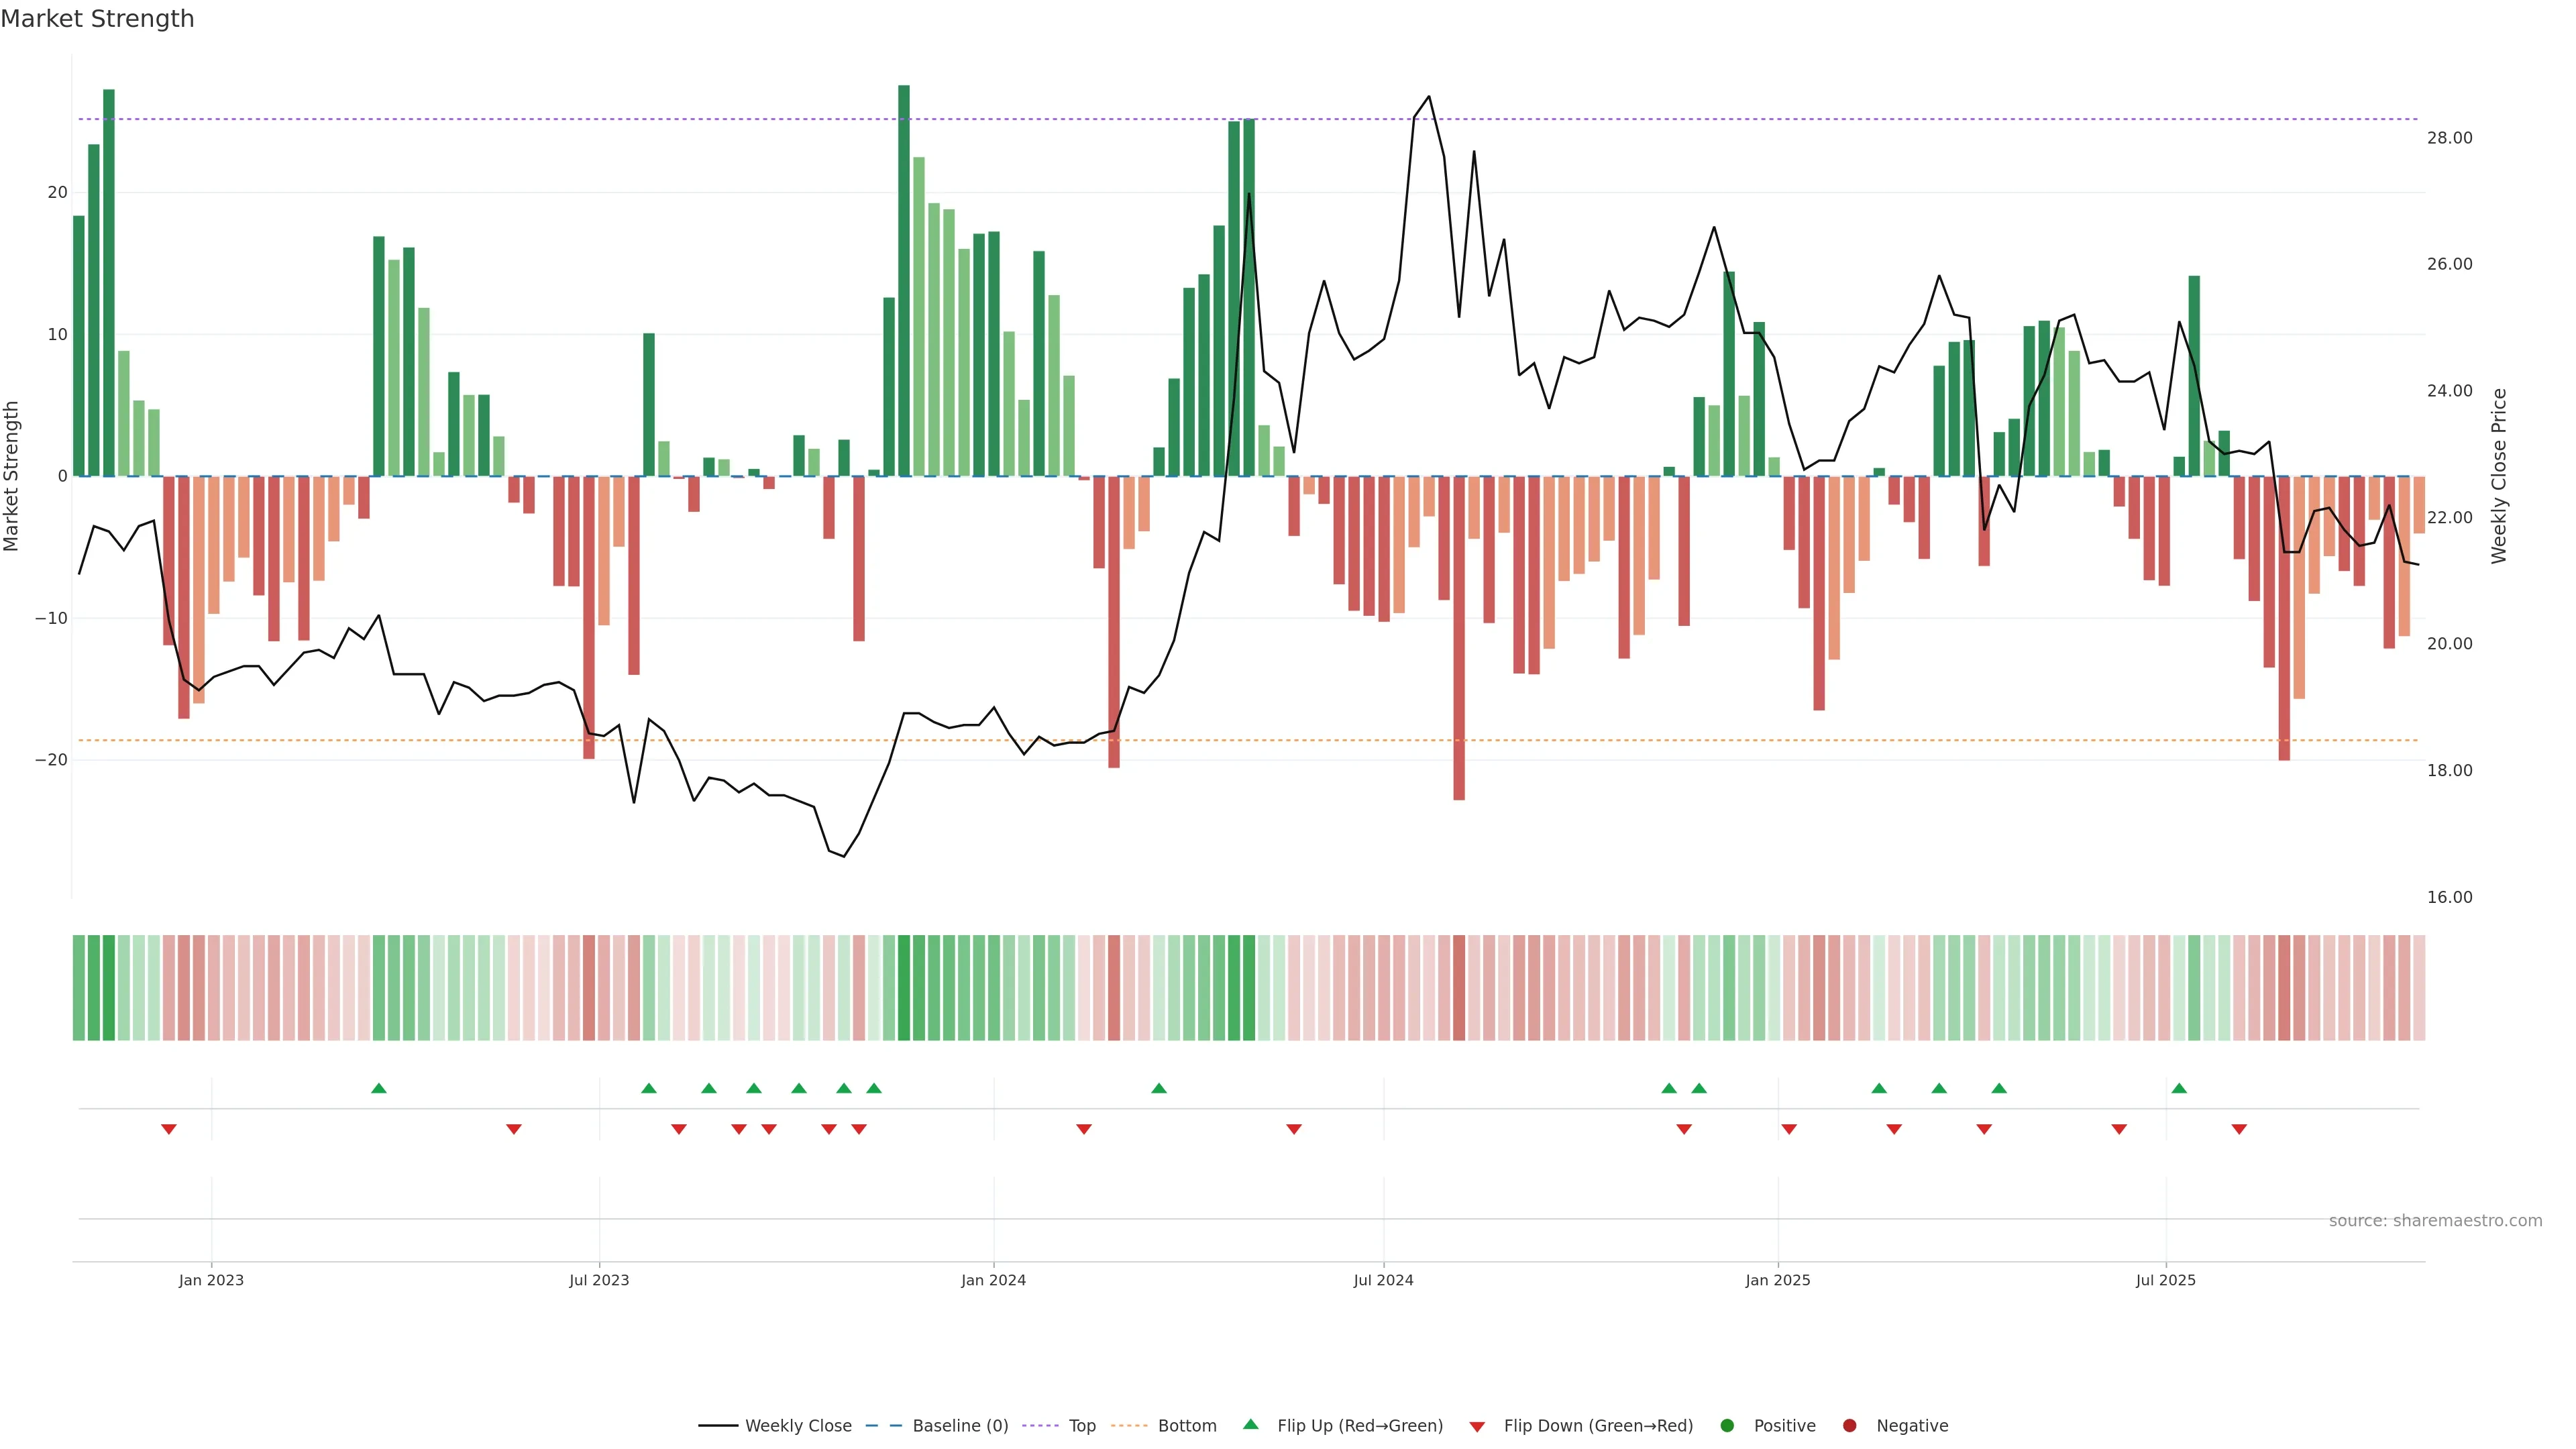This screenshot has height=1449, width=2576.
Task: Click the Weekly Close Price axis title
Action: point(2499,476)
